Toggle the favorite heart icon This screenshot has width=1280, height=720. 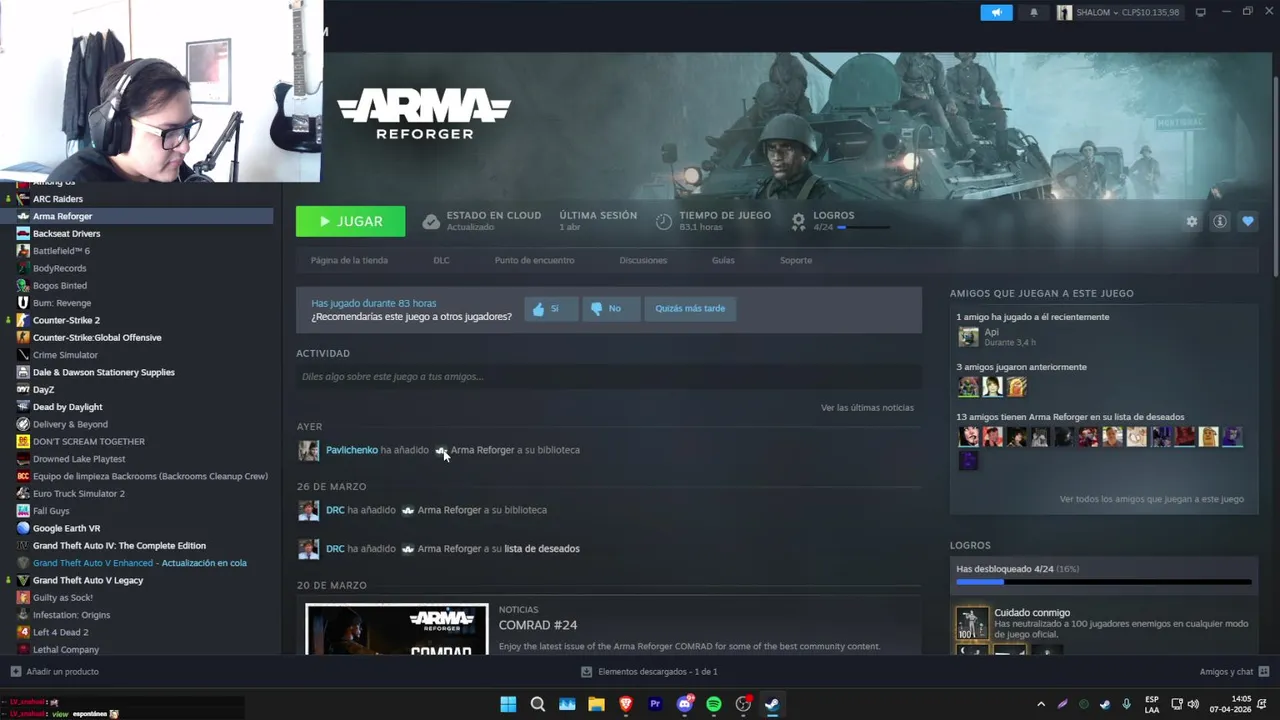(1248, 221)
